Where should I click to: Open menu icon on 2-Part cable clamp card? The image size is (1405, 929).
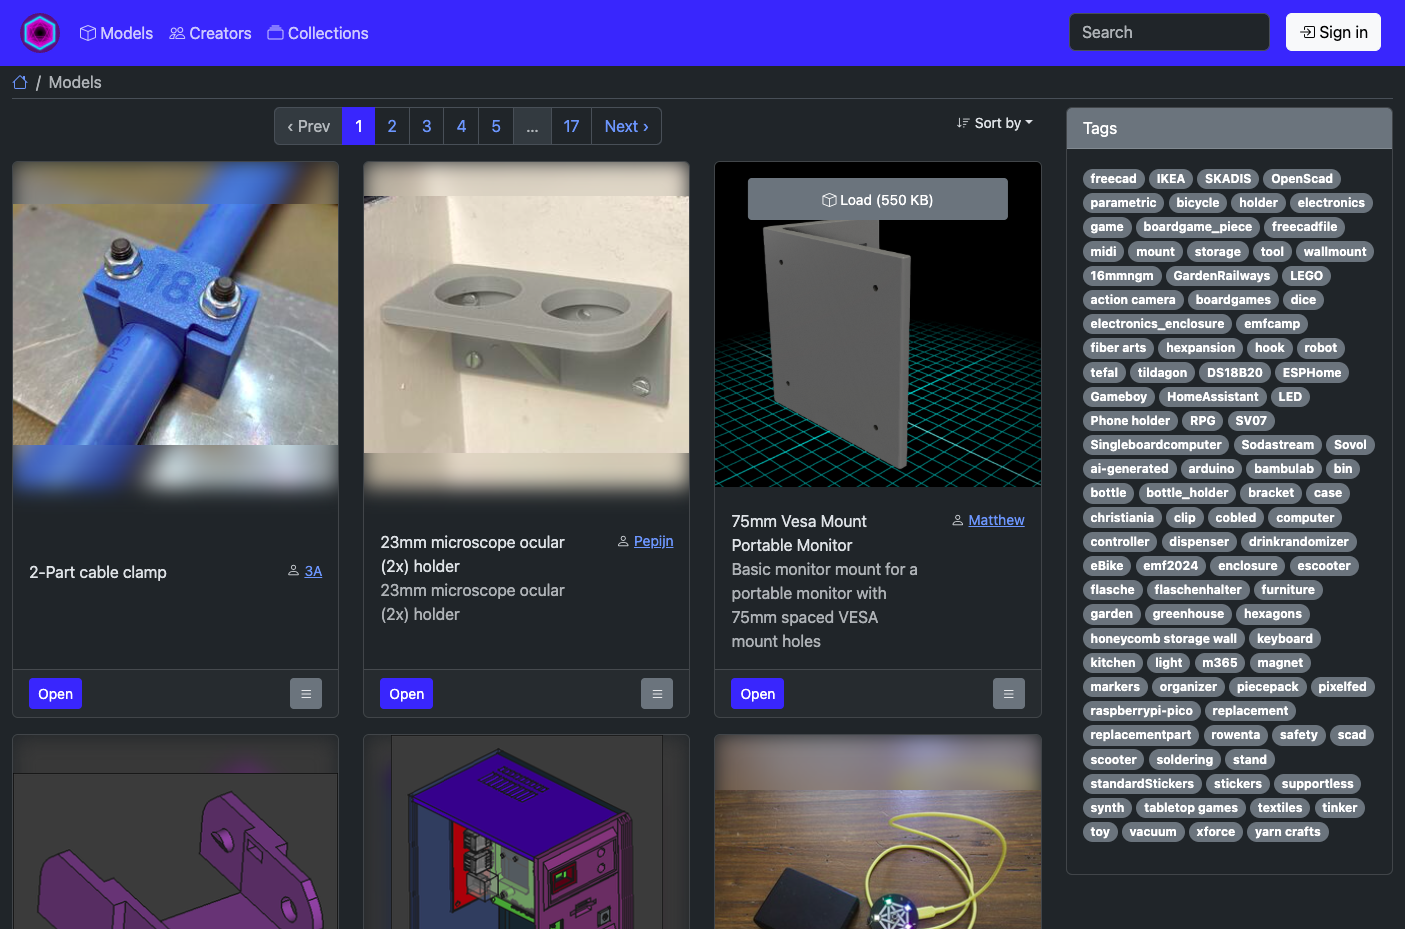click(306, 694)
